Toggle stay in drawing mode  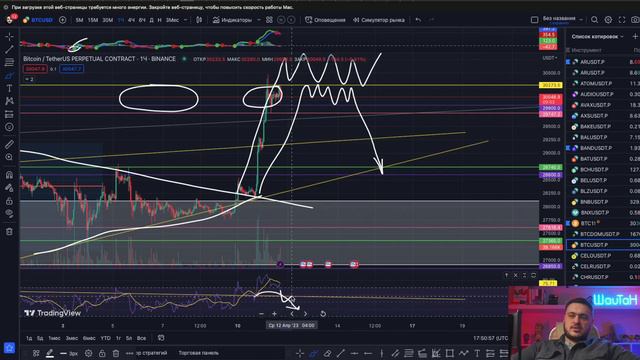pos(9,188)
